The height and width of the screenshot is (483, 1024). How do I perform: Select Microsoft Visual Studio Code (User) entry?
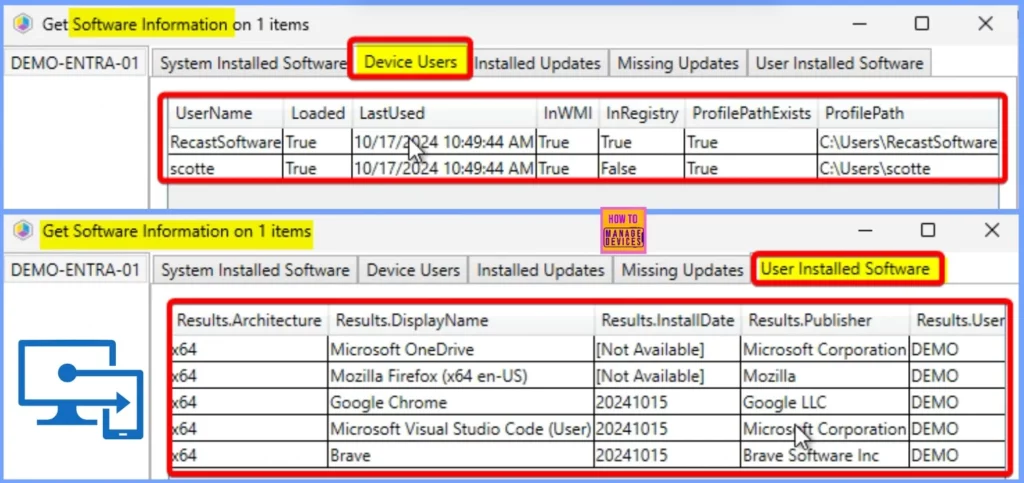pyautogui.click(x=461, y=429)
